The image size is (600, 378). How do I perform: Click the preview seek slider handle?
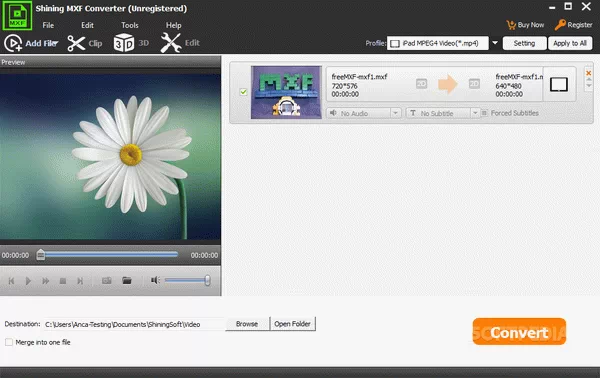pyautogui.click(x=41, y=255)
